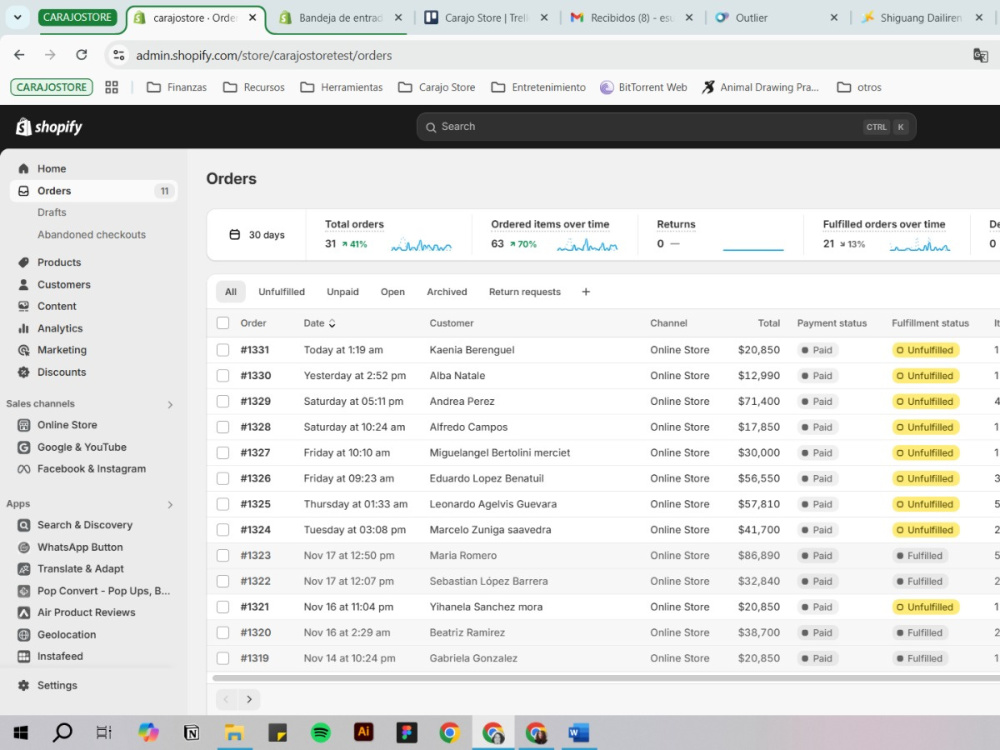
Task: Open BitTorrent Web bookmark
Action: coord(644,87)
